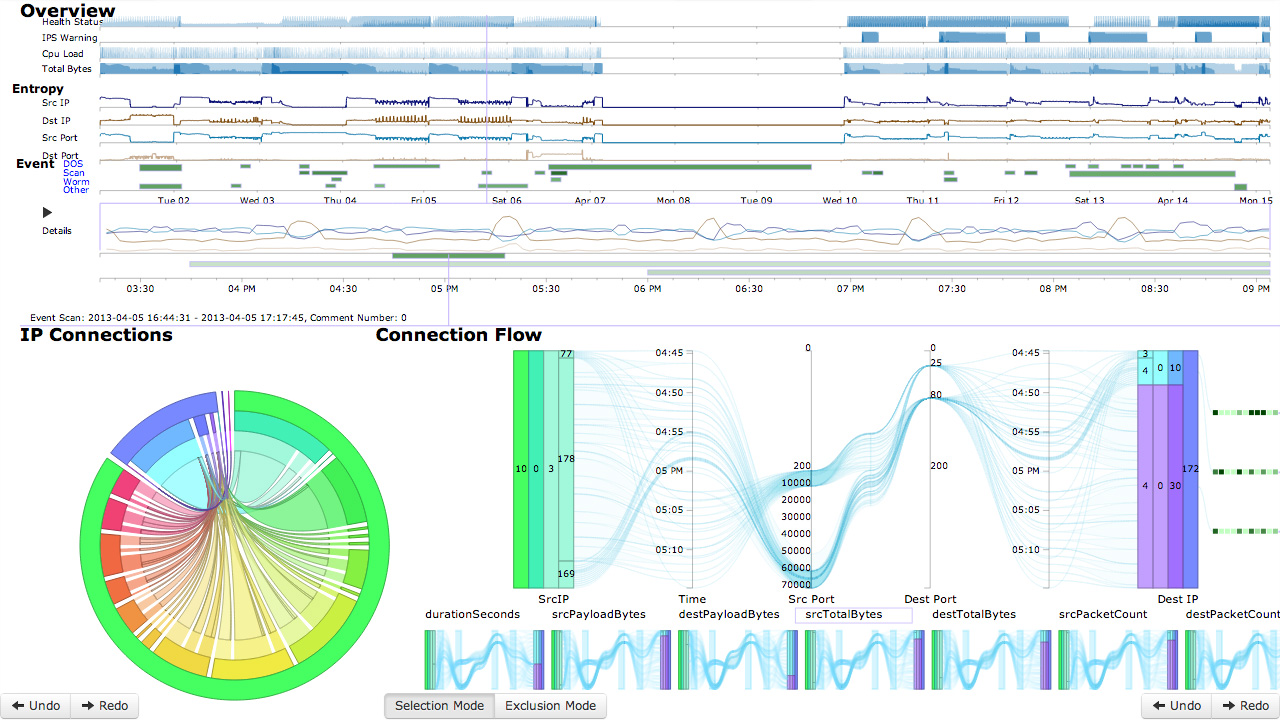Image resolution: width=1280 pixels, height=720 pixels.
Task: Click the srcPayloadBytes label
Action: tap(599, 614)
